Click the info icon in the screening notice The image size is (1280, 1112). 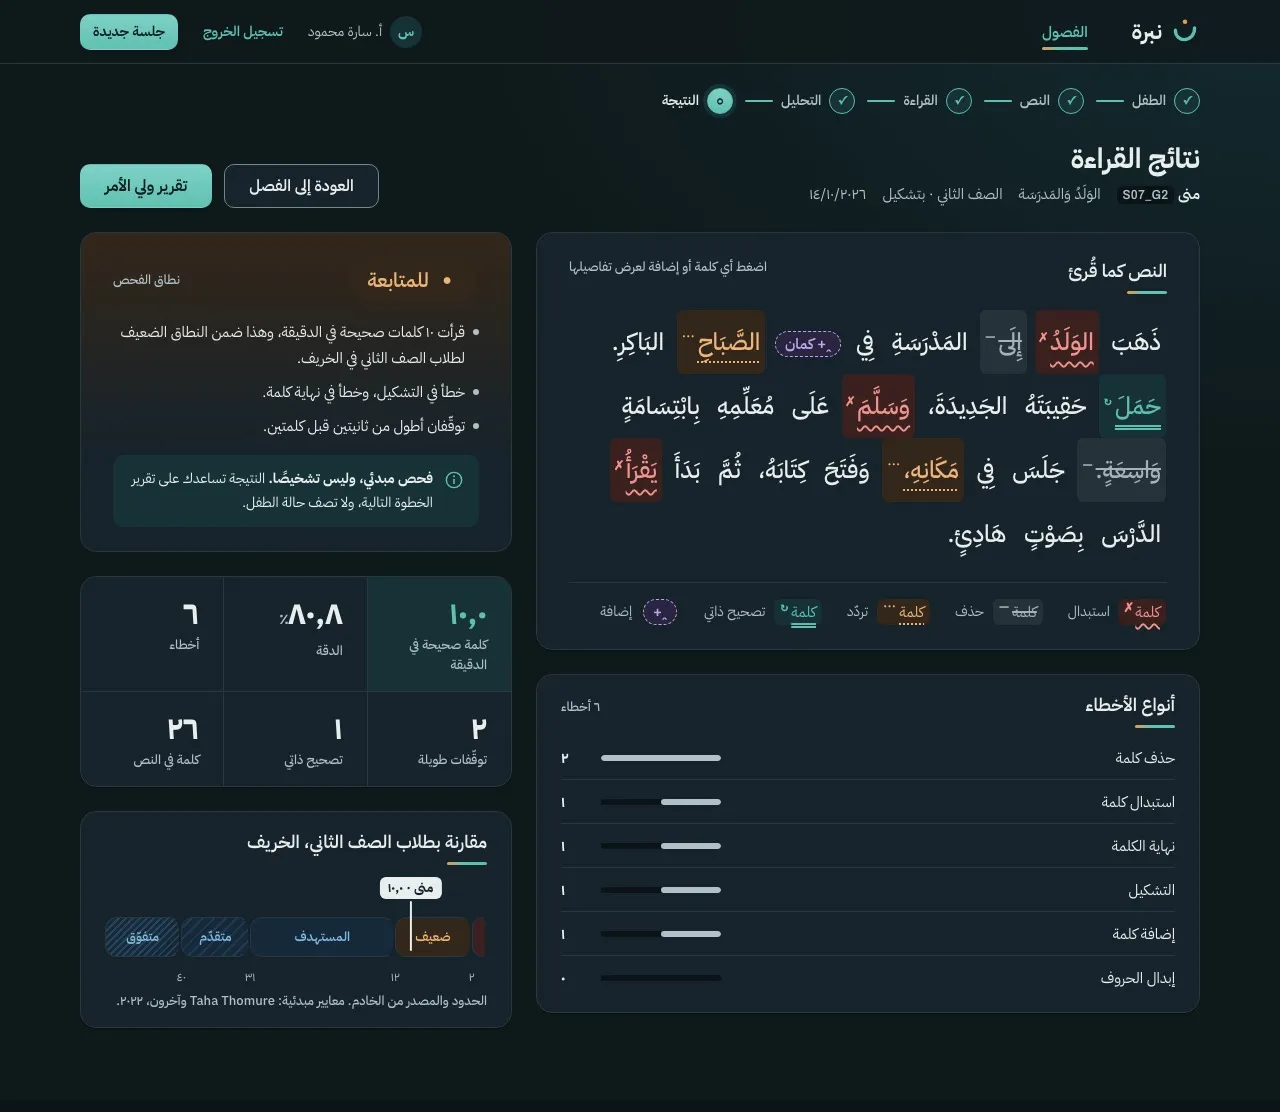[454, 480]
